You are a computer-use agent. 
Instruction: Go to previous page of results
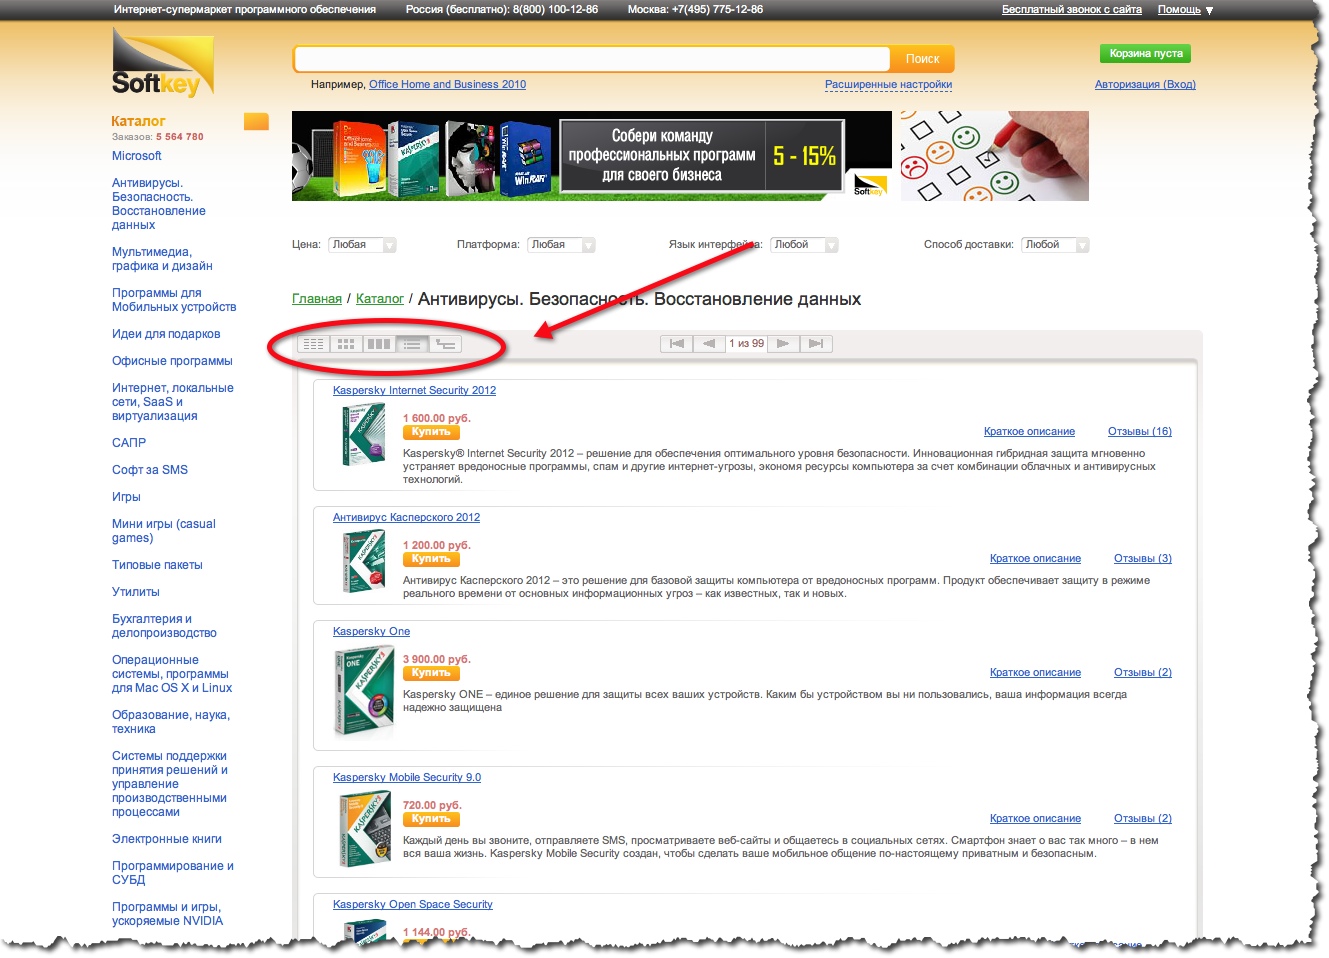(709, 344)
